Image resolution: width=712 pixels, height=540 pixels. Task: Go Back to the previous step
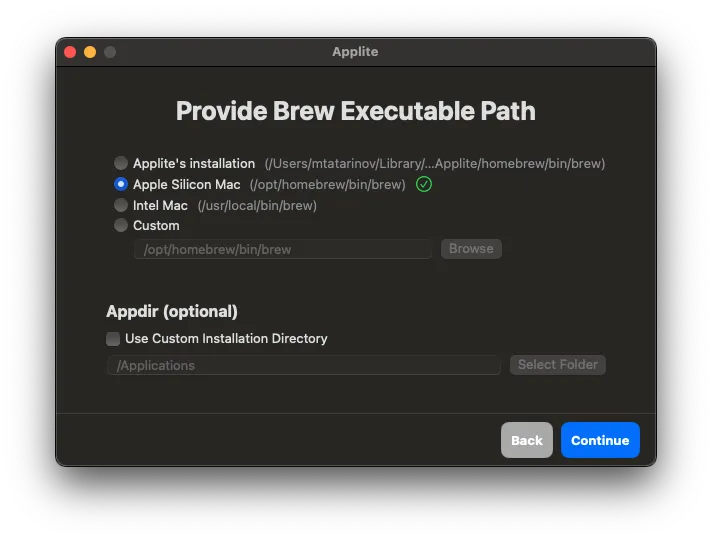(527, 440)
